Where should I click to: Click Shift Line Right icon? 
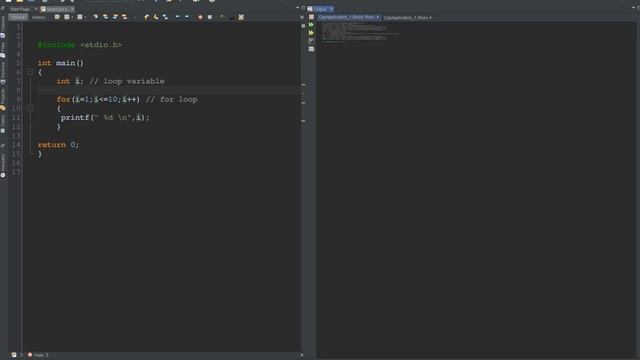click(187, 17)
